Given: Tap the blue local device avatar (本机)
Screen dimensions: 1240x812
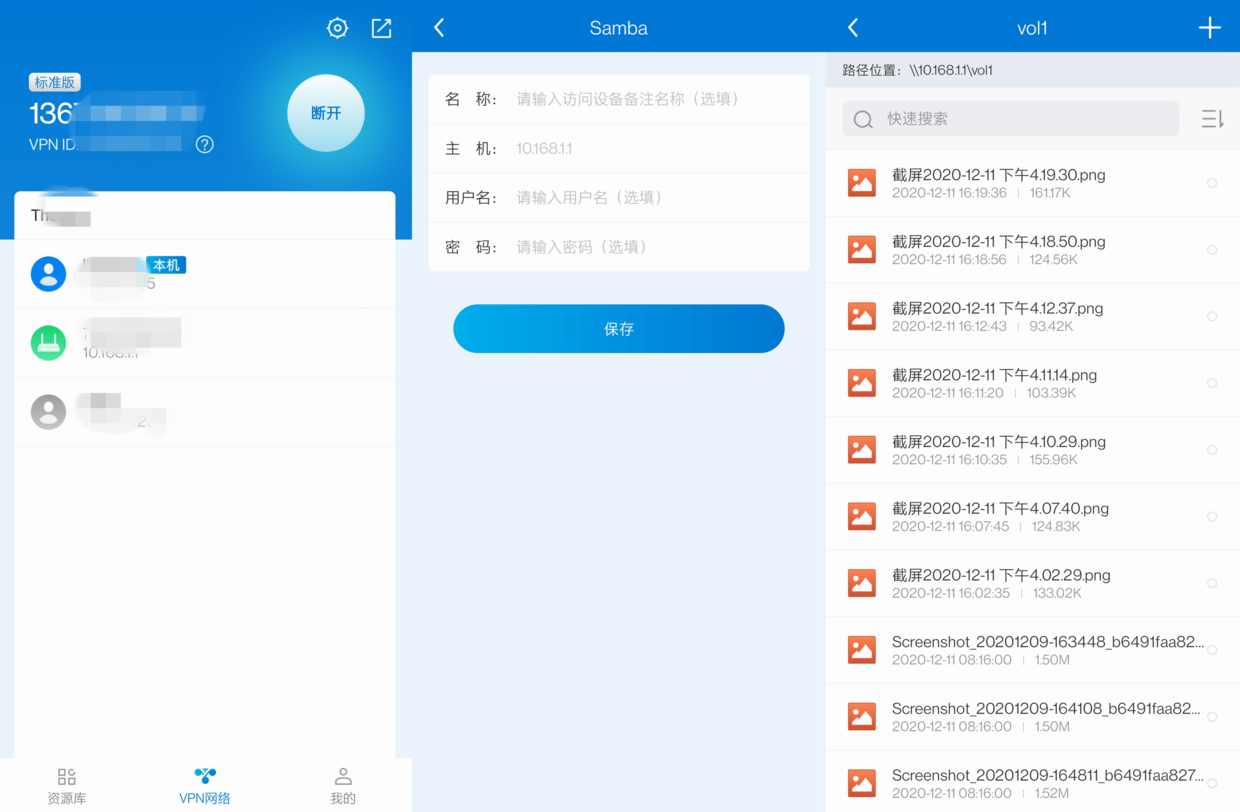Looking at the screenshot, I should (48, 274).
